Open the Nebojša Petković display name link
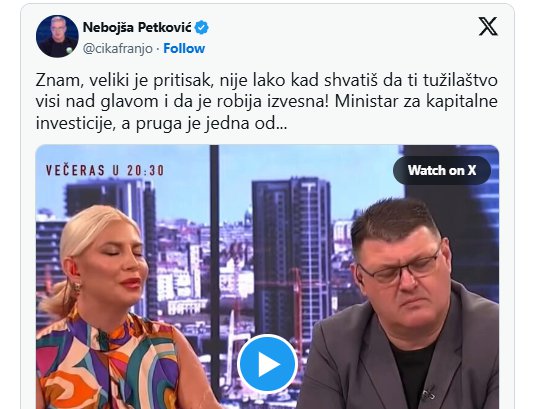The height and width of the screenshot is (409, 546). (137, 27)
